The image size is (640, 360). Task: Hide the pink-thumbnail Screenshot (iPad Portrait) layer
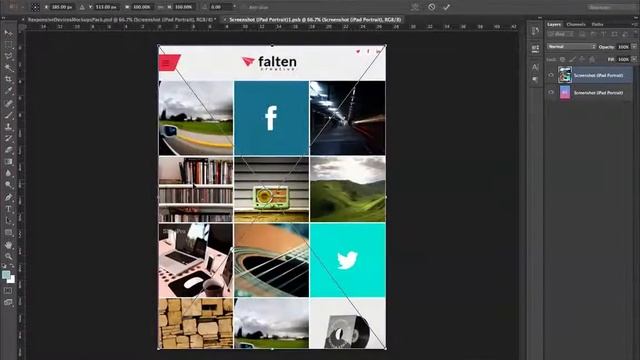551,93
